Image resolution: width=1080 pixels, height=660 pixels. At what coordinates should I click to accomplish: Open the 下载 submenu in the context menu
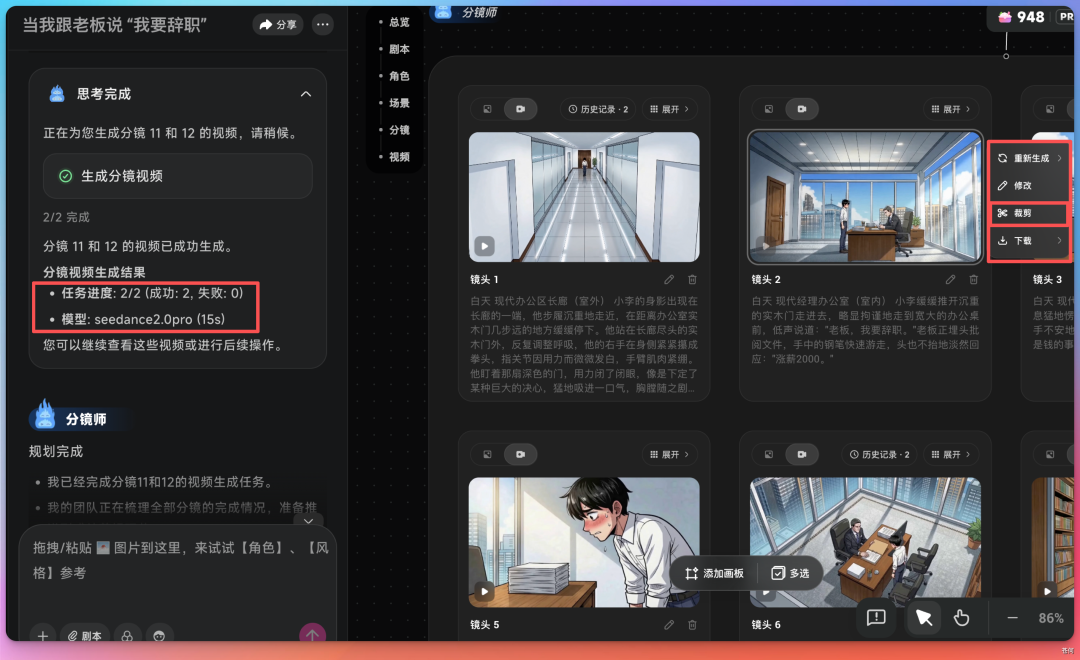tap(1023, 239)
